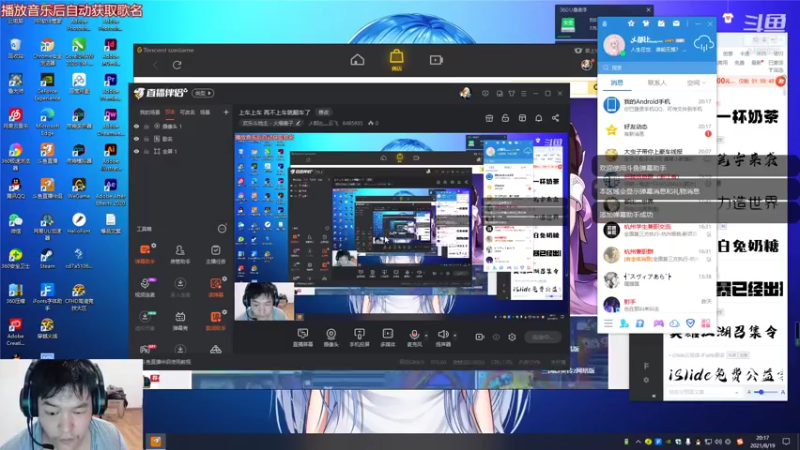Open the 类型 mode selector beside the 直播伴侣 logo
The height and width of the screenshot is (450, 800).
click(x=203, y=93)
